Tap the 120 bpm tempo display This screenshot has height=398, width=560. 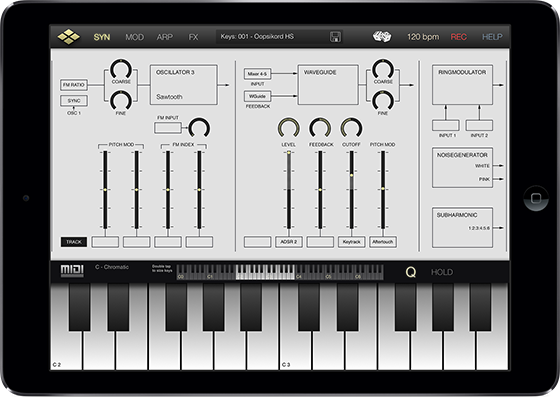[x=423, y=37]
